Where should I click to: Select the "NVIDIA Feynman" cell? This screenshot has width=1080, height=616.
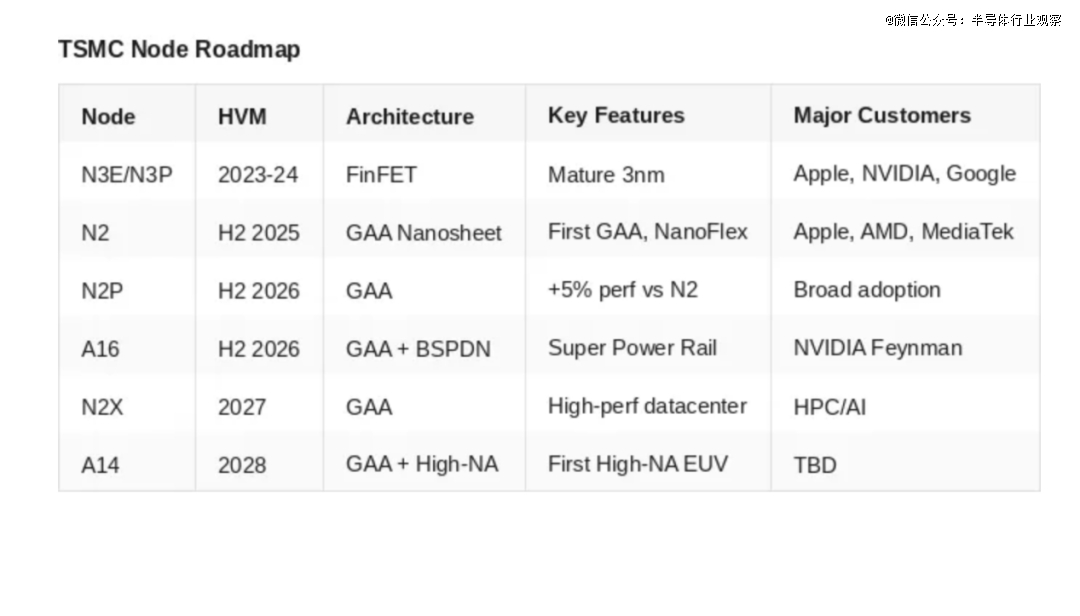tap(877, 348)
